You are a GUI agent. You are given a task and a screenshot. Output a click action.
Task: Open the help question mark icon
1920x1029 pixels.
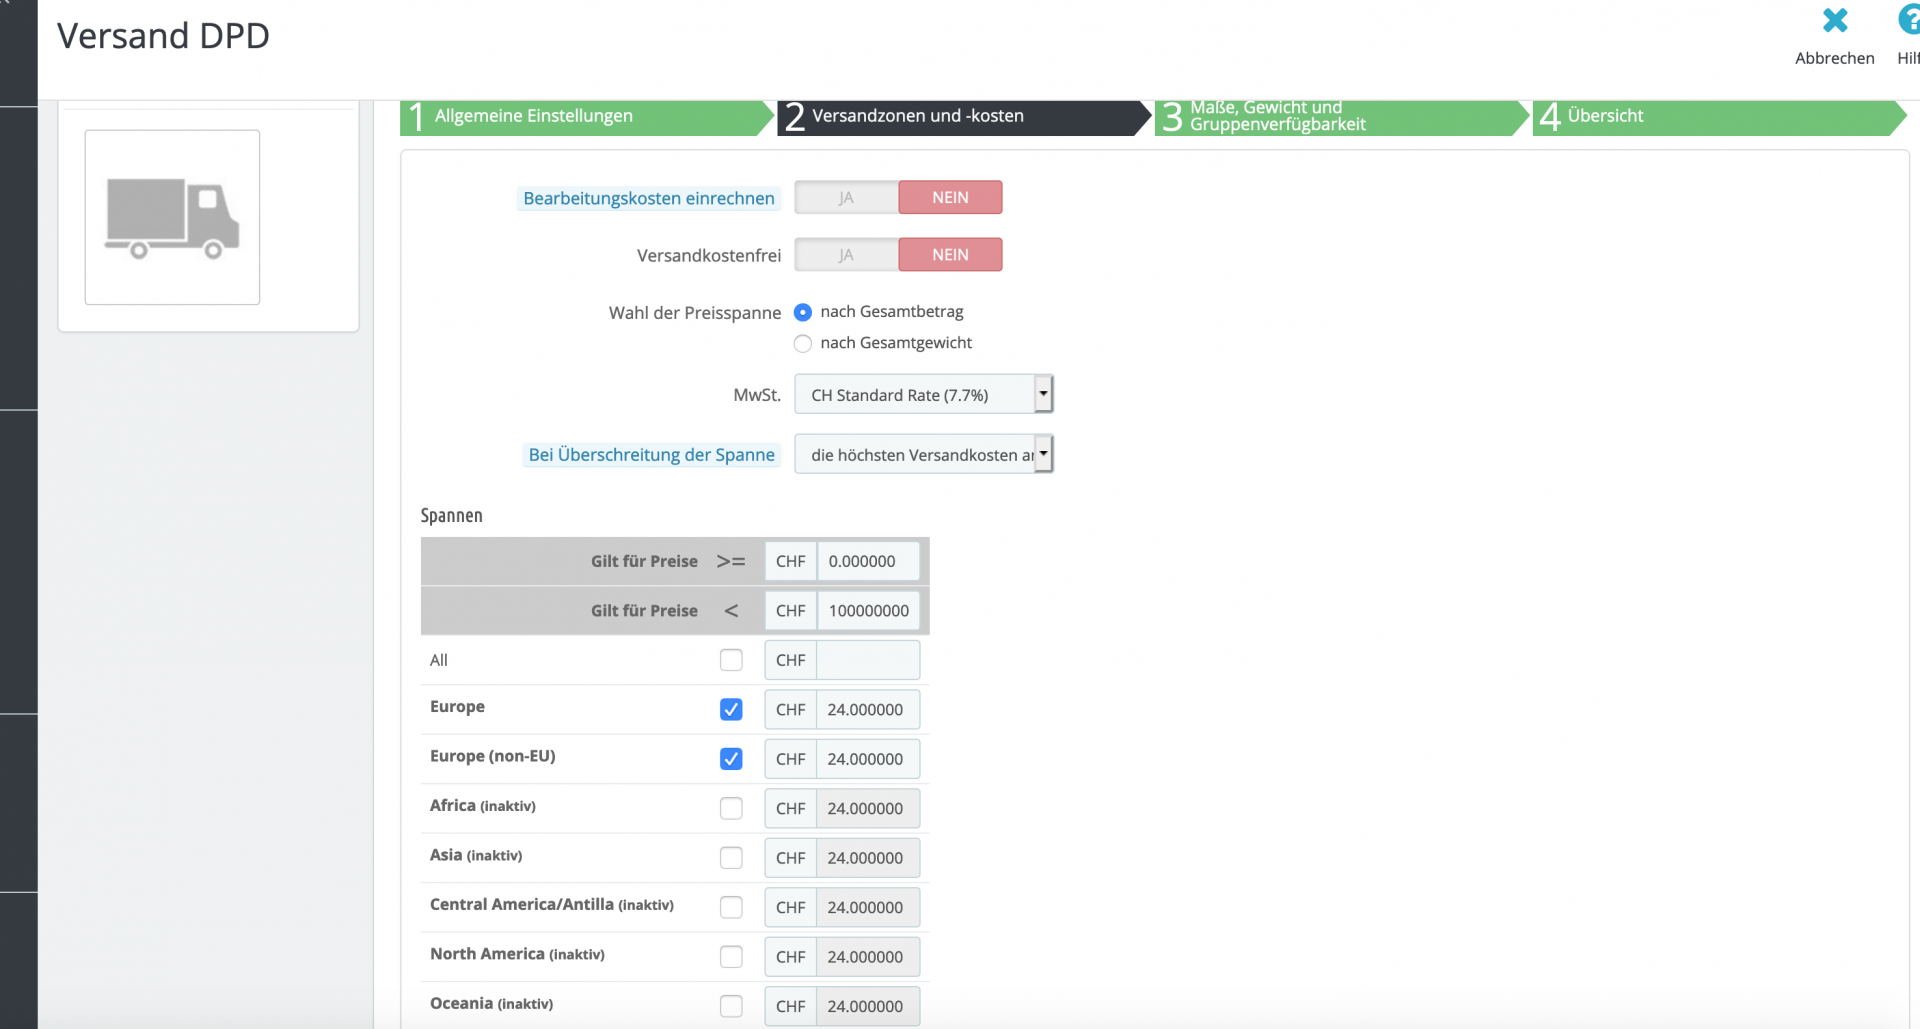tap(1909, 21)
